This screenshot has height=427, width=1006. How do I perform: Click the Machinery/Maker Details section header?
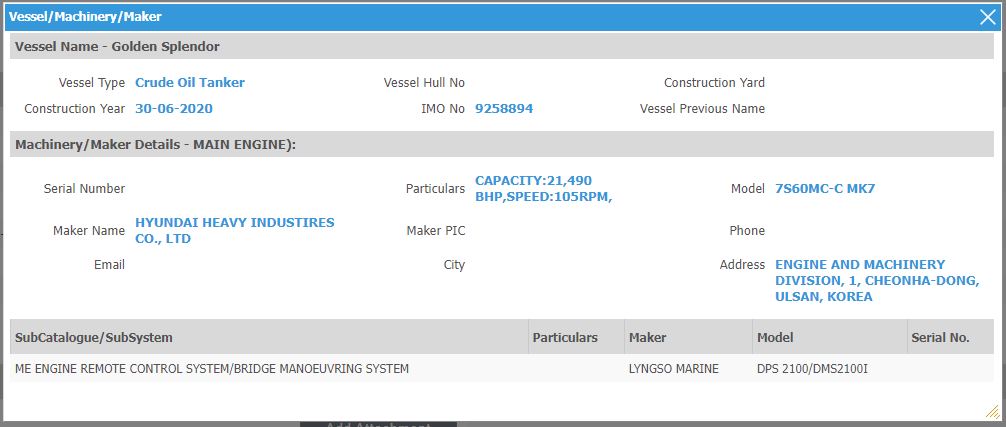[502, 145]
